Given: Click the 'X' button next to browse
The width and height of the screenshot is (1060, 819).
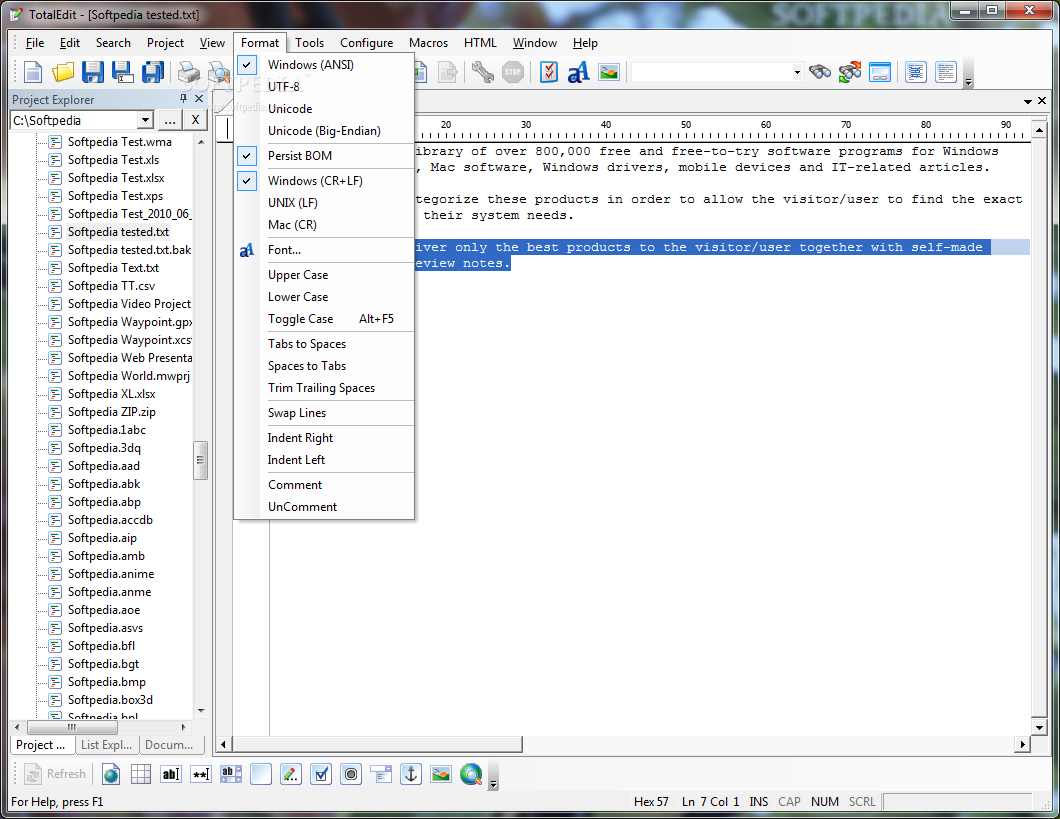Looking at the screenshot, I should click(195, 120).
